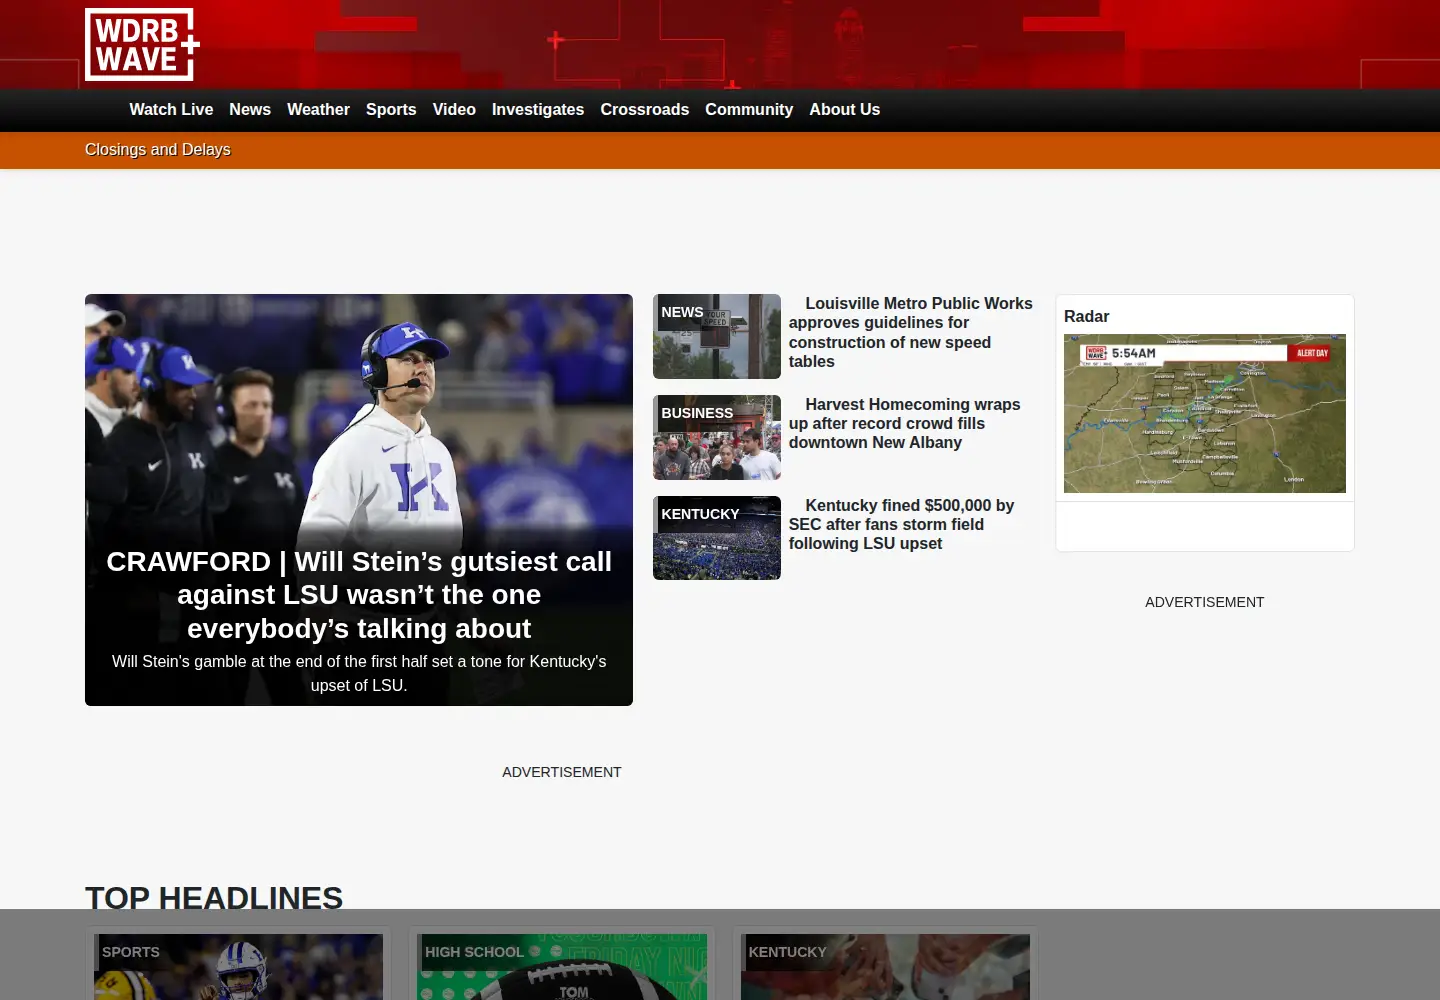Go to the Community section
Image resolution: width=1440 pixels, height=1000 pixels.
(x=749, y=110)
